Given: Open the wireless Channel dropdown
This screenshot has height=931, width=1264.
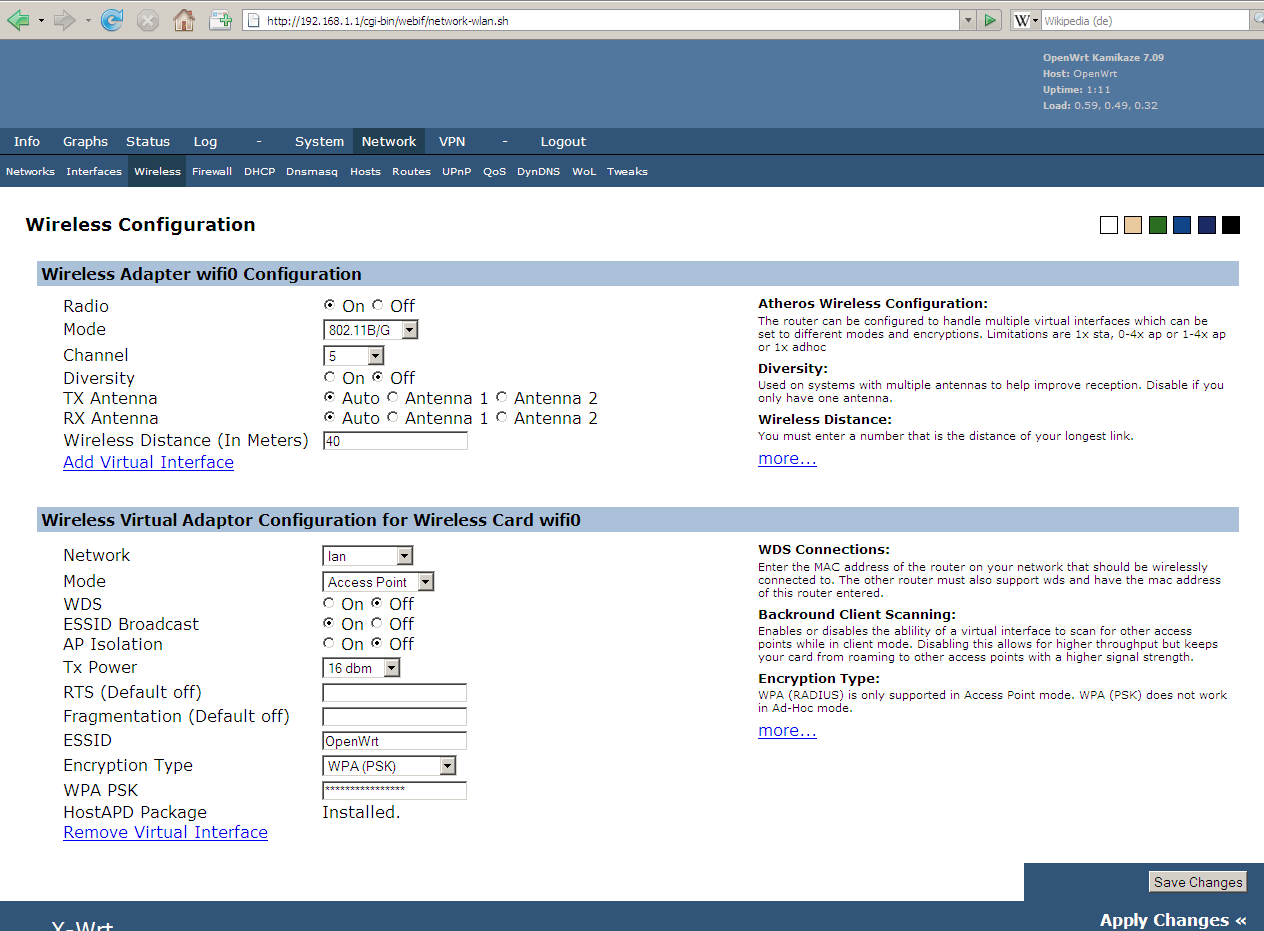Looking at the screenshot, I should coord(374,355).
